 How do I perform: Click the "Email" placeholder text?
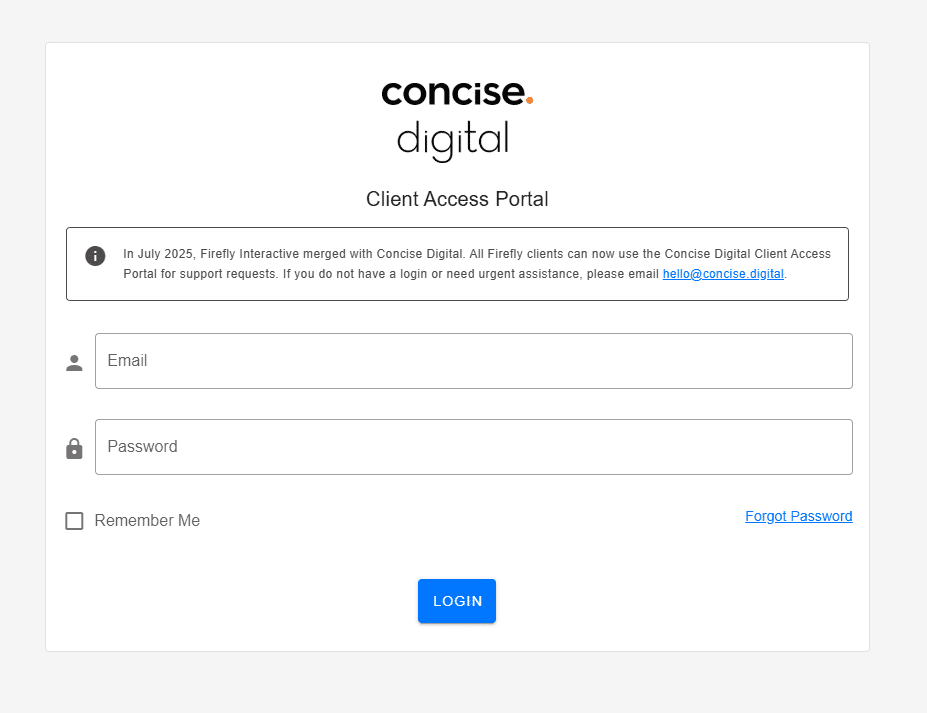[127, 361]
